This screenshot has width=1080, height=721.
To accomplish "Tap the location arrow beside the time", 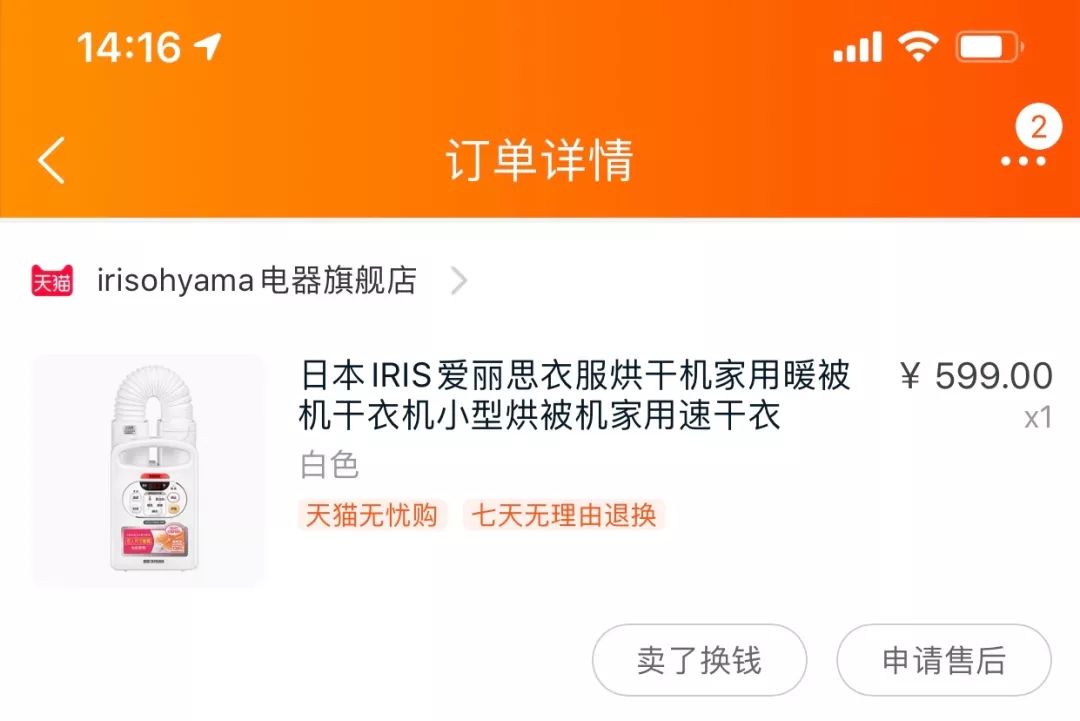I will point(207,47).
